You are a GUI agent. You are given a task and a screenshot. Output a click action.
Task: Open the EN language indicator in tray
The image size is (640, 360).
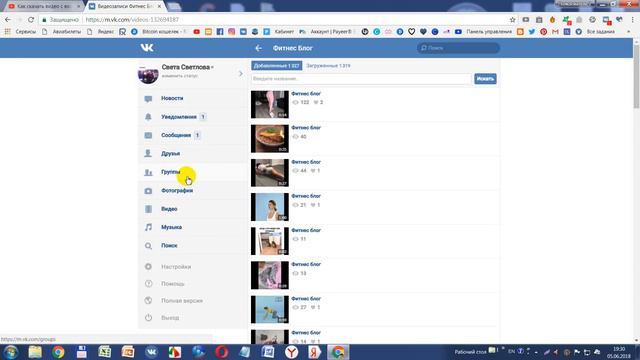click(x=511, y=351)
